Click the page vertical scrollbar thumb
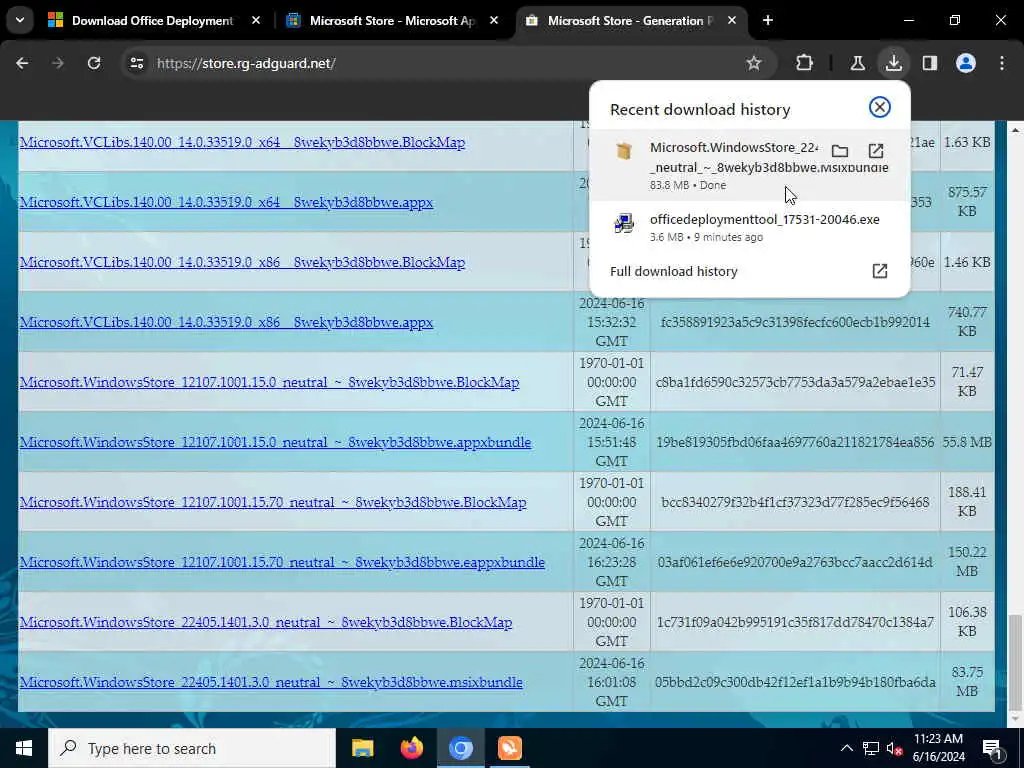This screenshot has height=768, width=1024. point(1014,661)
